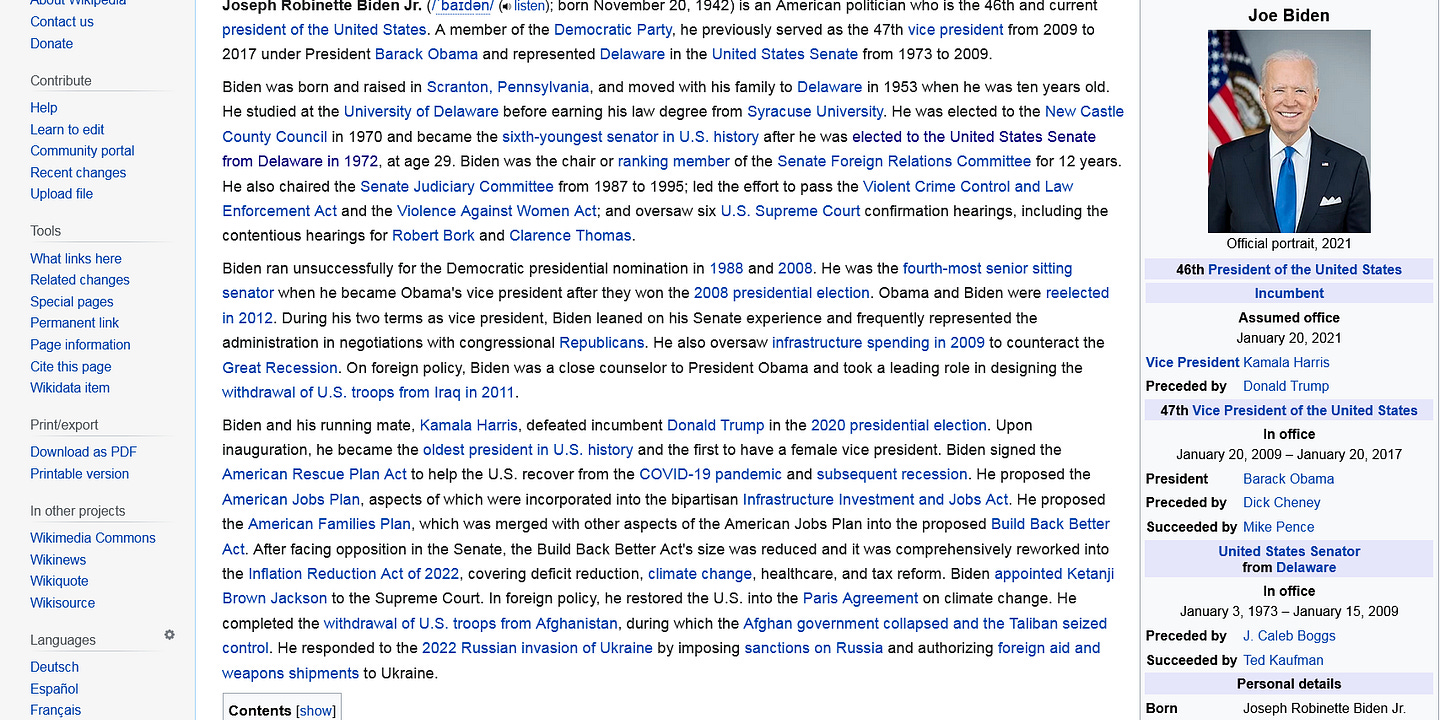Open Special pages link
This screenshot has width=1456, height=720.
72,301
